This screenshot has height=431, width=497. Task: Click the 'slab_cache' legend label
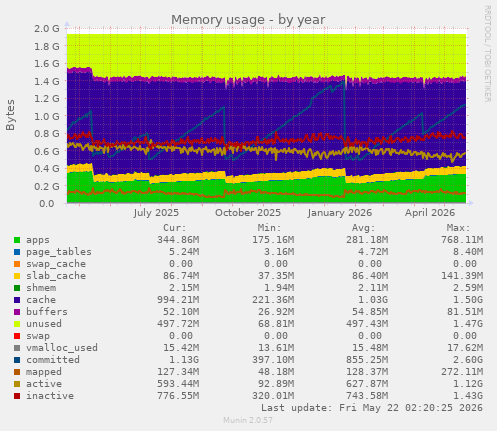(56, 276)
